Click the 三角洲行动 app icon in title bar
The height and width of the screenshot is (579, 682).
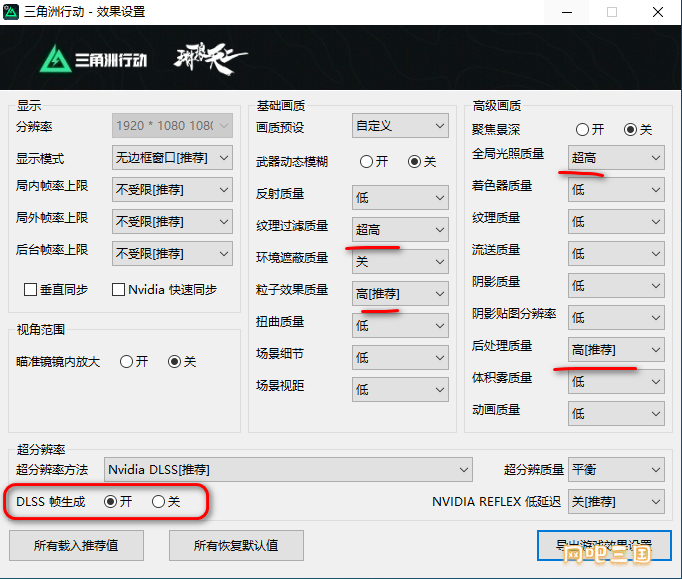[10, 12]
